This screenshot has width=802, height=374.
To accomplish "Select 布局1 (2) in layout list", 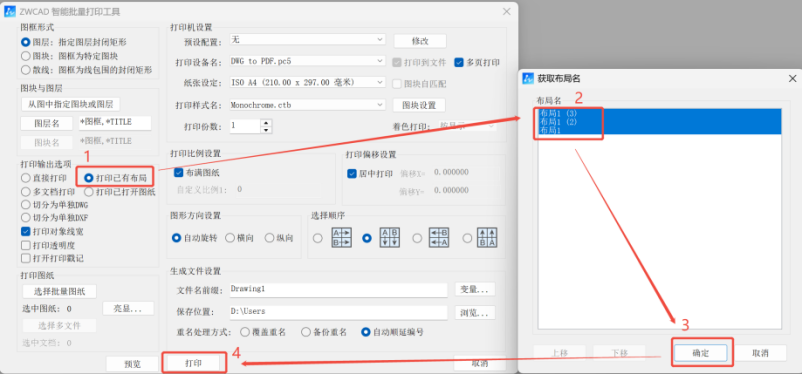I will 659,122.
